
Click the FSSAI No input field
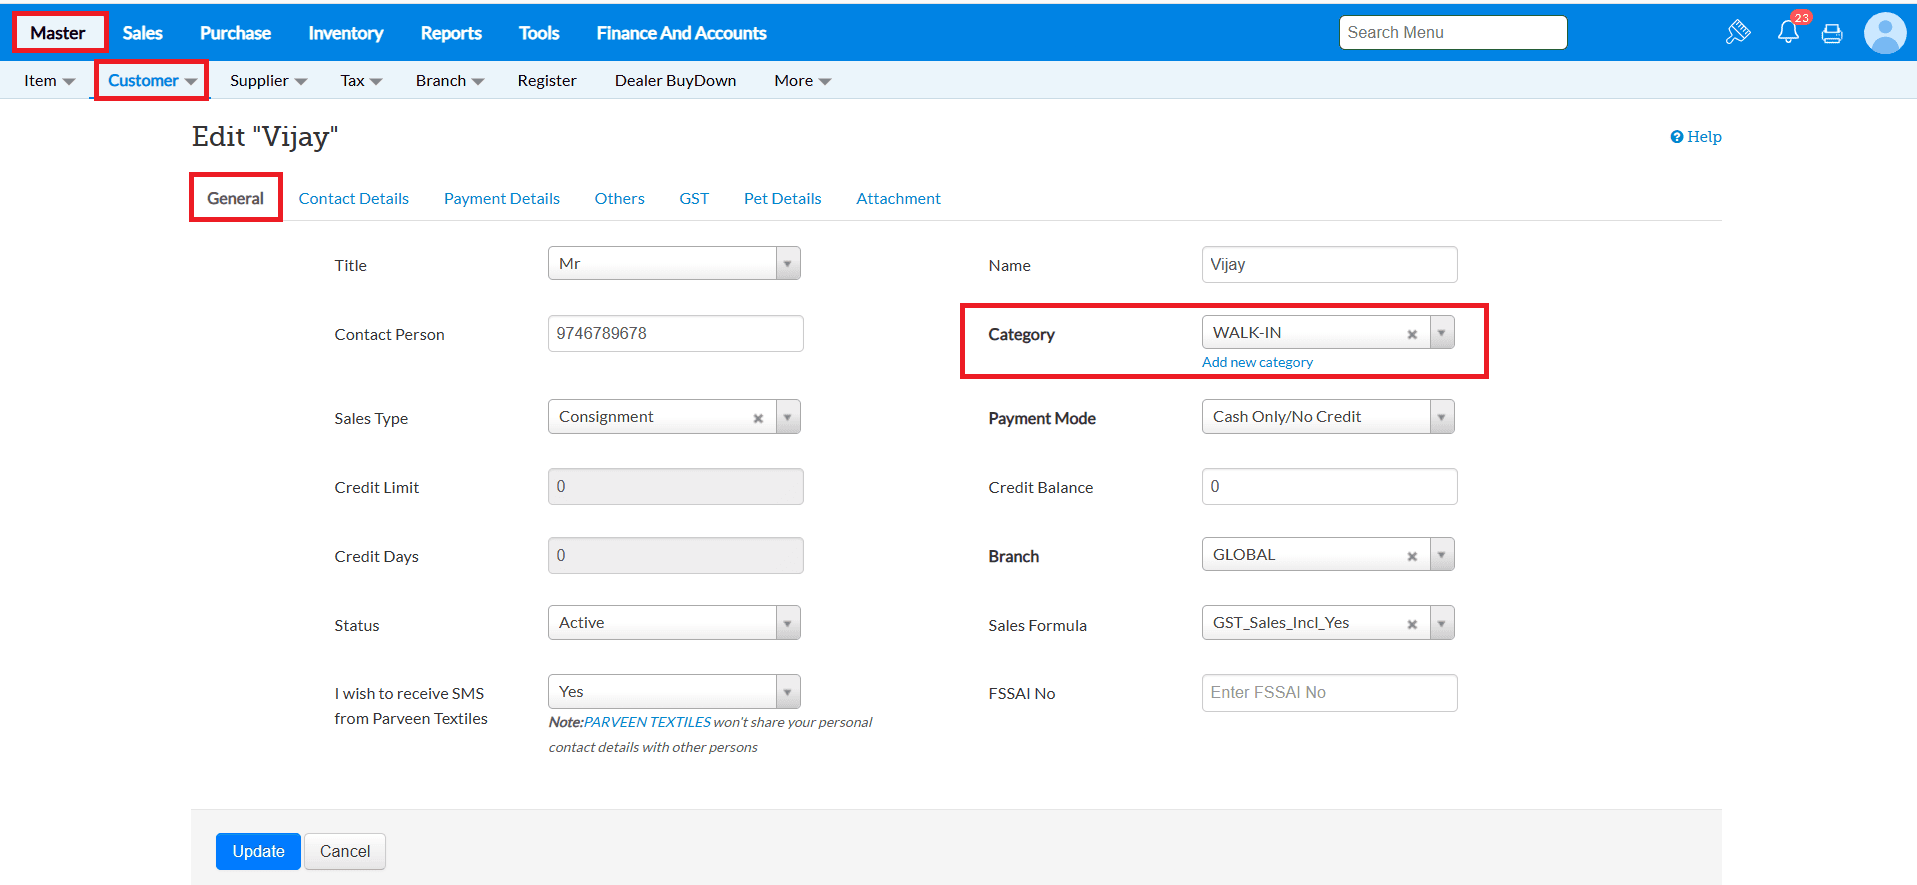click(1329, 692)
